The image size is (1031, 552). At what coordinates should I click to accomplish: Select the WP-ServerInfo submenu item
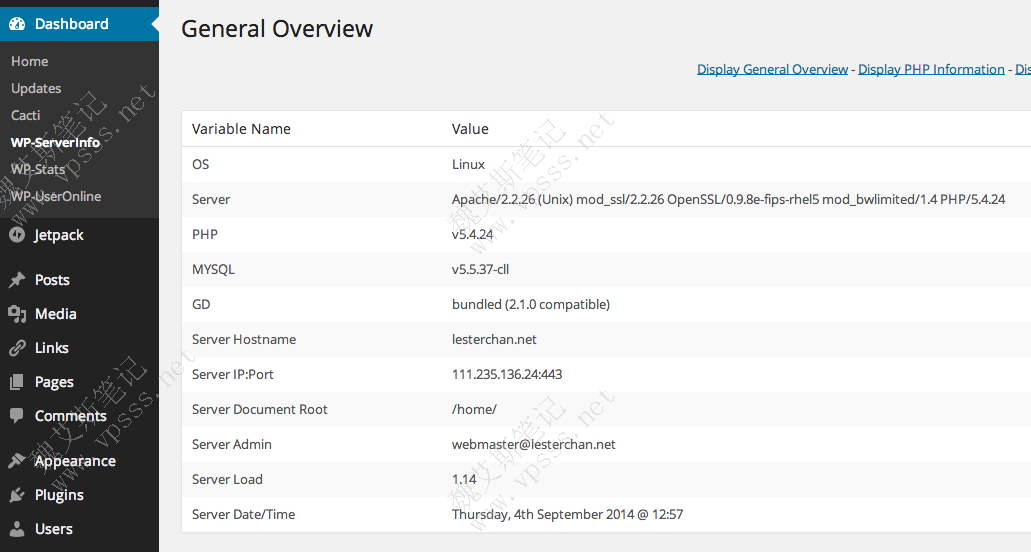(x=55, y=142)
